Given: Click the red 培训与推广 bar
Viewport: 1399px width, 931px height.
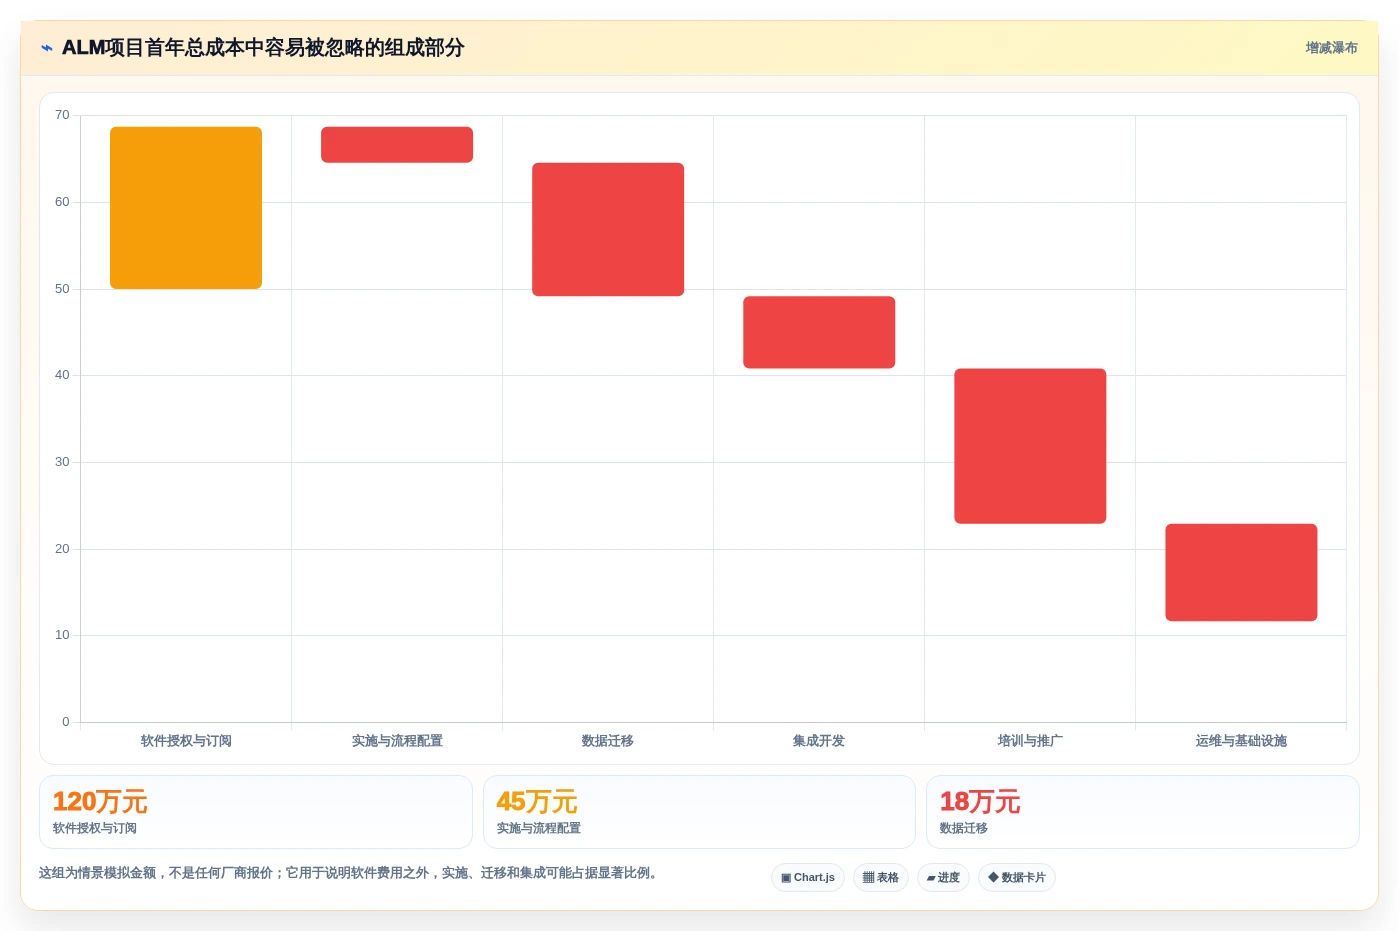Looking at the screenshot, I should 1030,446.
